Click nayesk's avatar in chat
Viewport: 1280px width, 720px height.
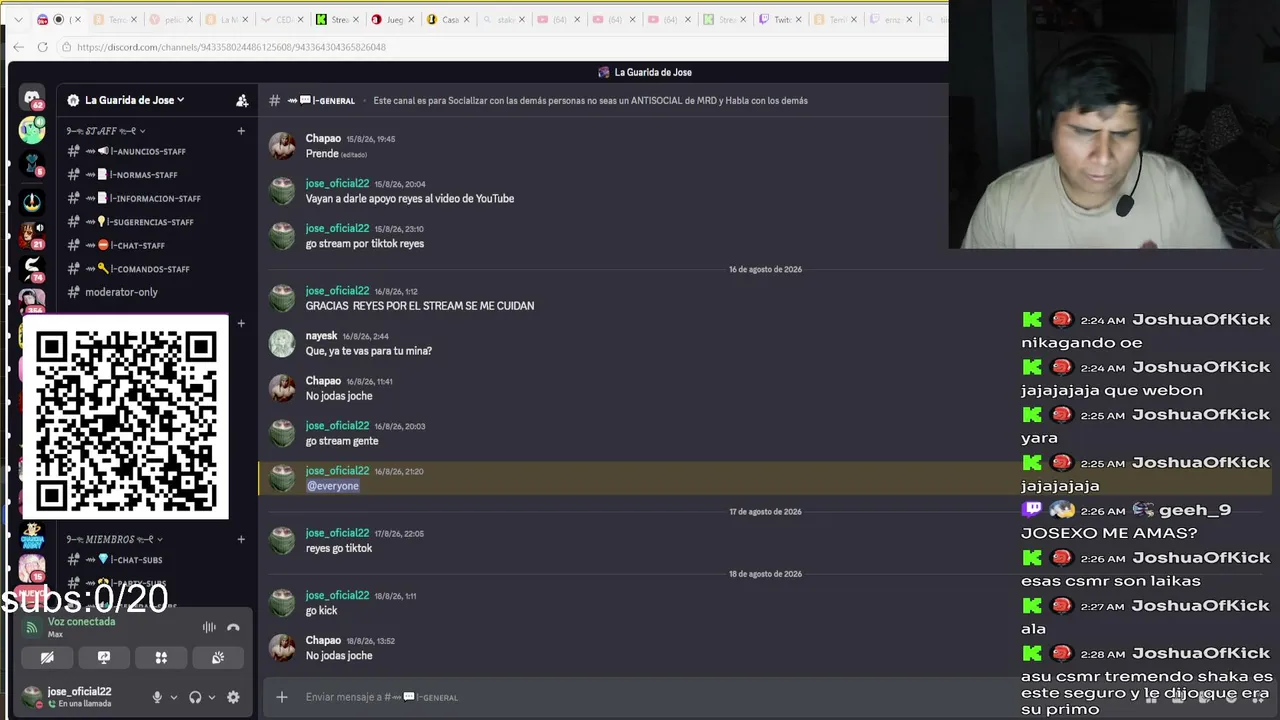(283, 343)
